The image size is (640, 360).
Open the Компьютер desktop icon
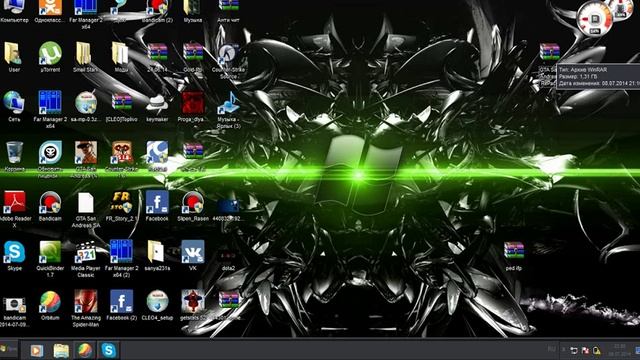(x=14, y=7)
